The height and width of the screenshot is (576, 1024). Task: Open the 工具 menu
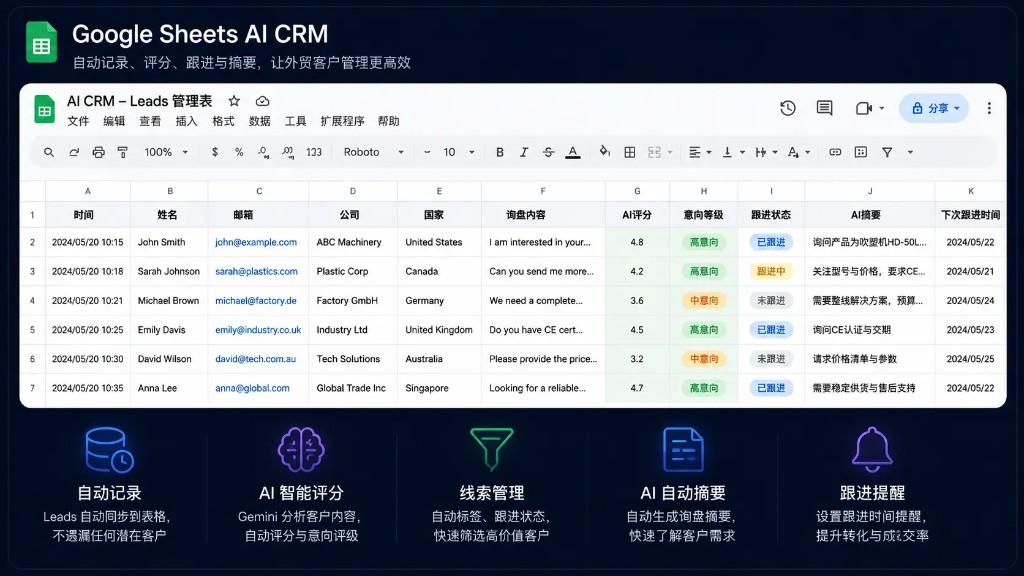coord(295,121)
